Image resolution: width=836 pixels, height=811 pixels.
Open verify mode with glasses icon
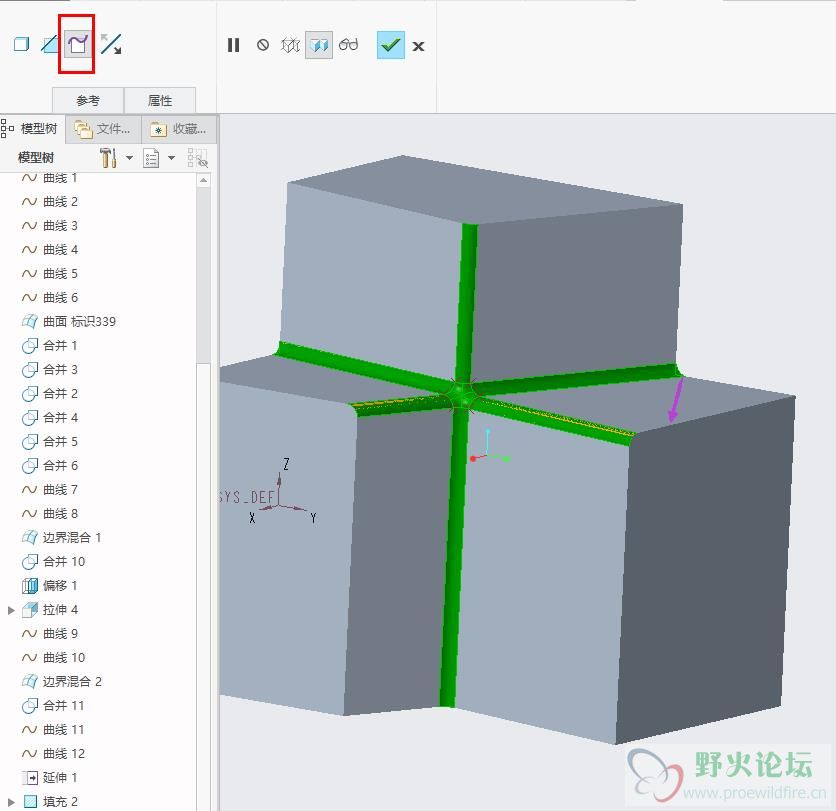[349, 45]
